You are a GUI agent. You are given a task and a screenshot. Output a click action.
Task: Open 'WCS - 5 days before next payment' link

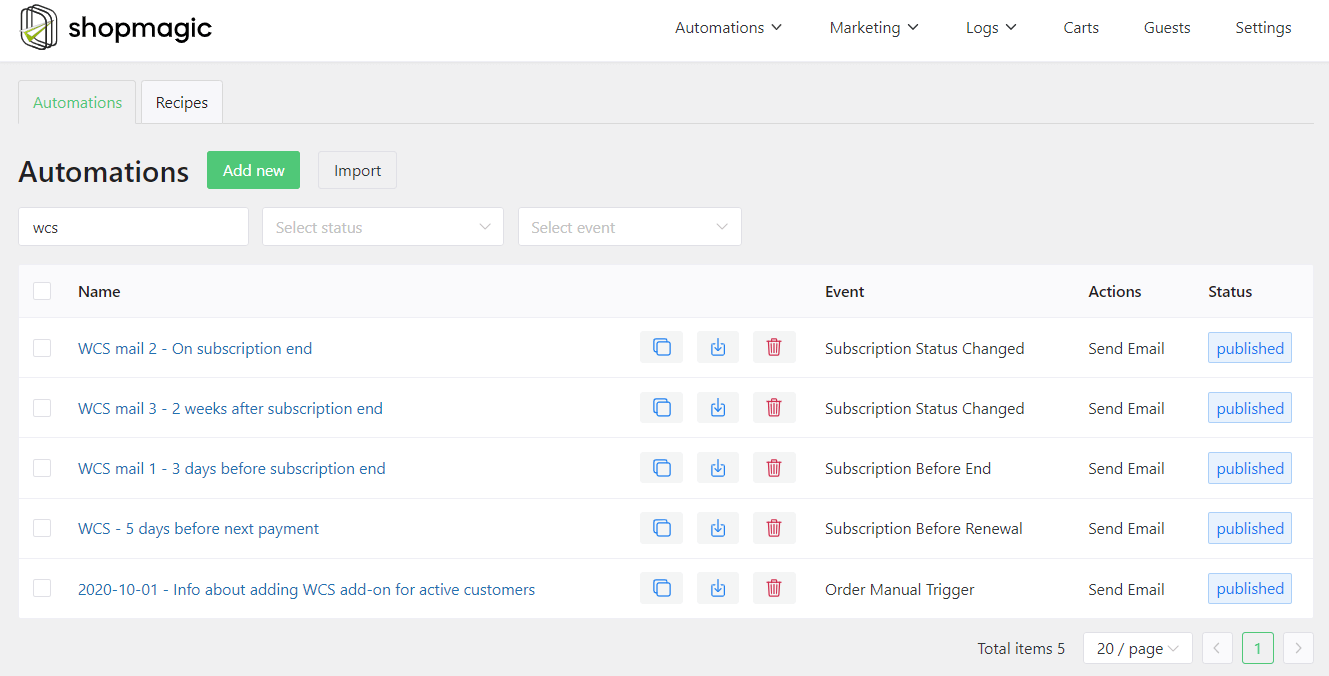[198, 528]
